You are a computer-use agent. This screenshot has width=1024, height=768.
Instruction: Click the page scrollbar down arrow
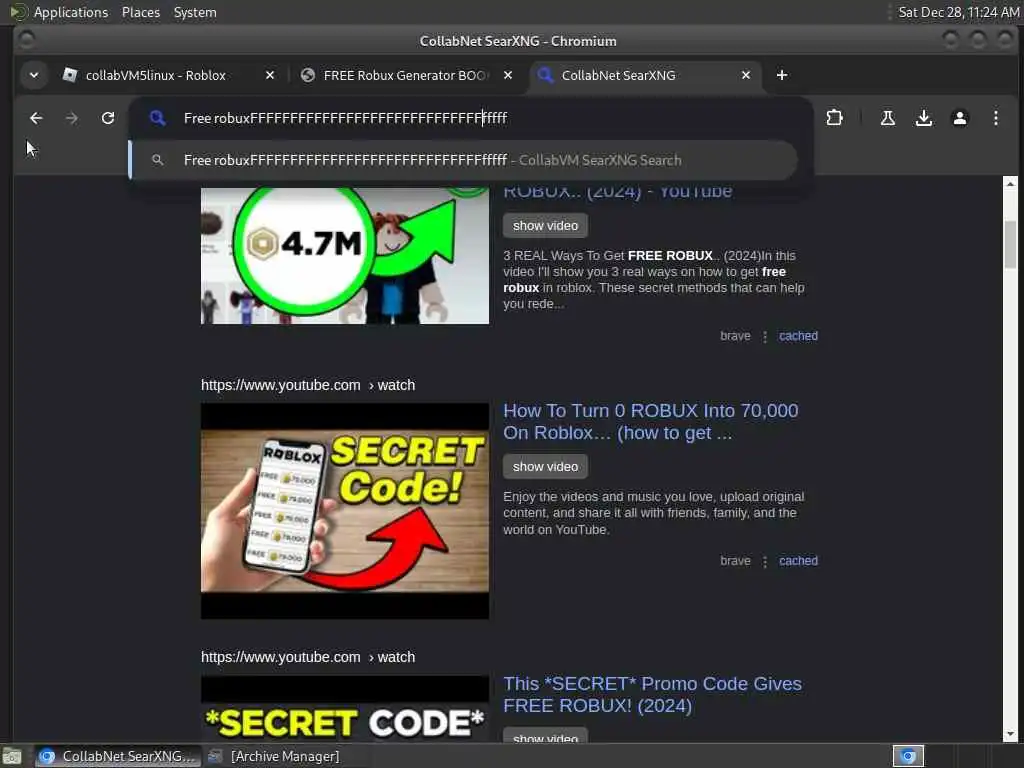coord(1010,735)
